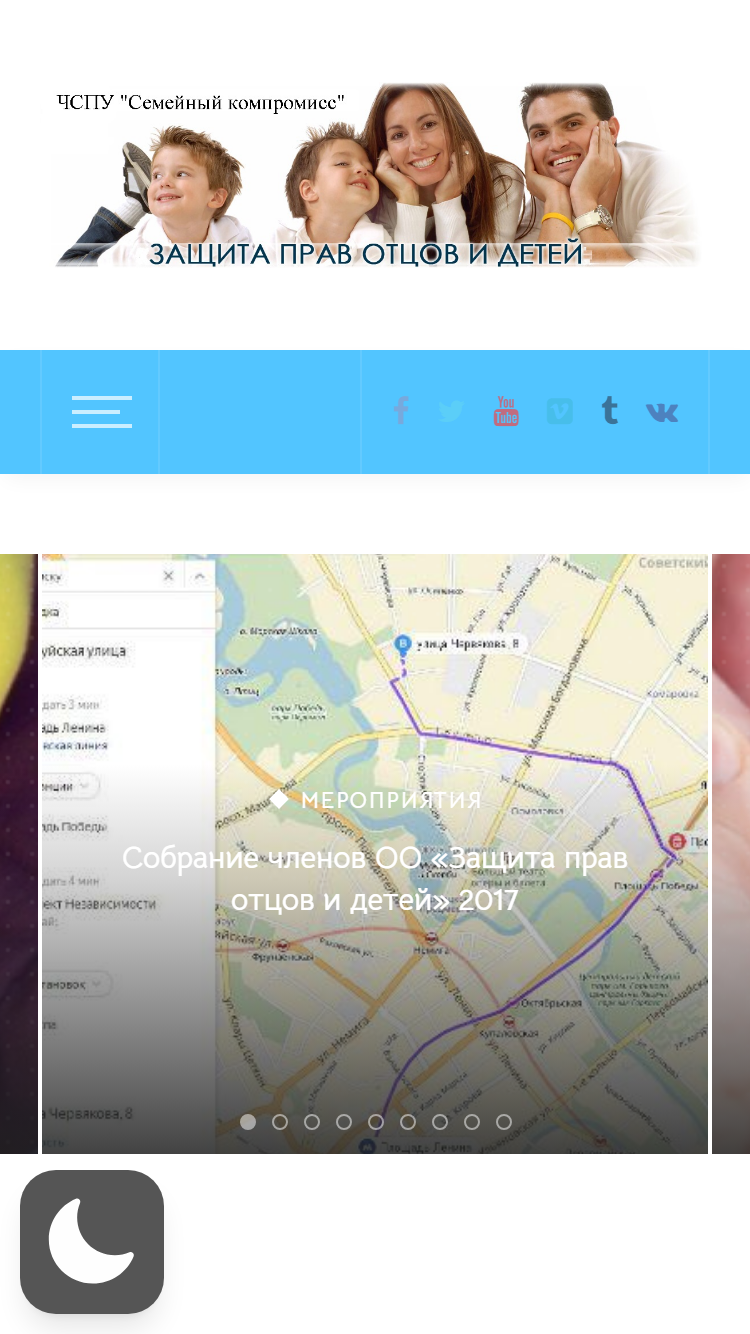Screen dimensions: 750x1334
Task: Open the VK social icon
Action: [x=662, y=412]
